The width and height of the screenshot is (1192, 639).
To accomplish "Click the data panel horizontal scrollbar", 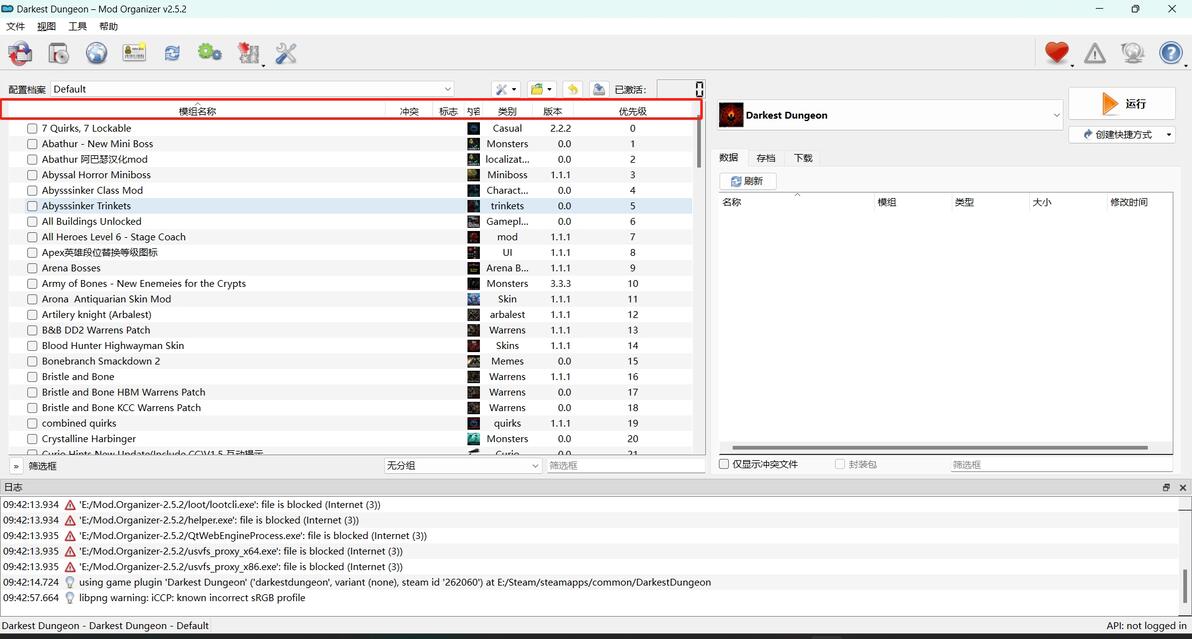I will [940, 448].
